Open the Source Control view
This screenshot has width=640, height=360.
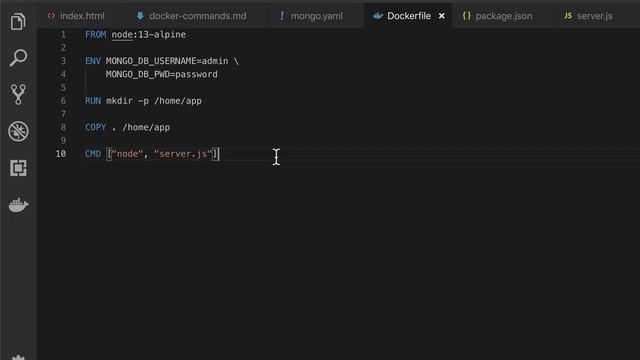coord(18,95)
